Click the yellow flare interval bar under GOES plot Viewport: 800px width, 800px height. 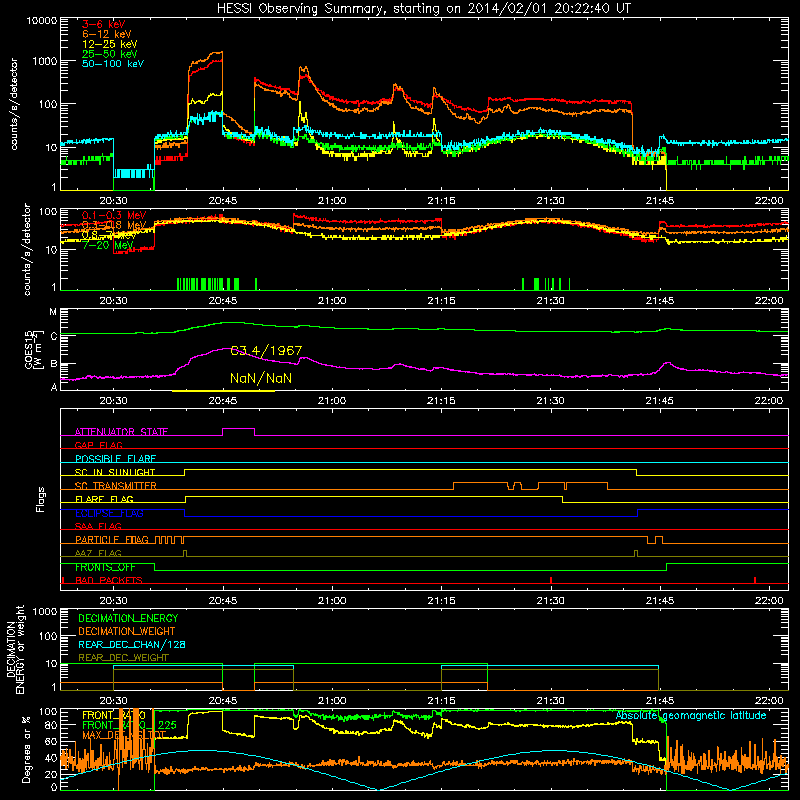(x=223, y=391)
